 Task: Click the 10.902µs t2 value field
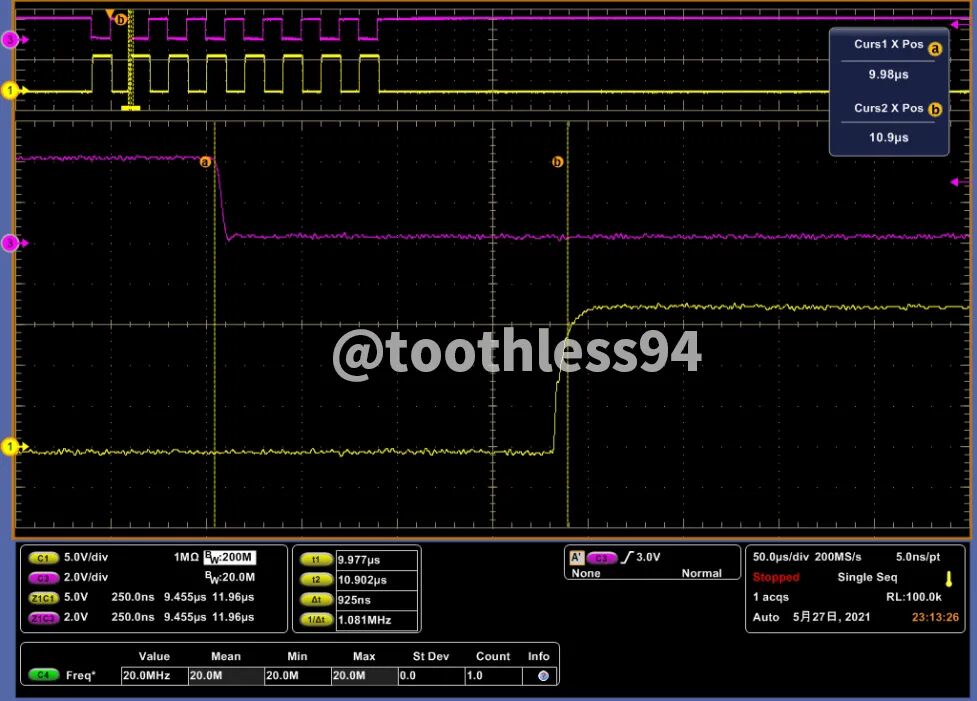(x=376, y=579)
